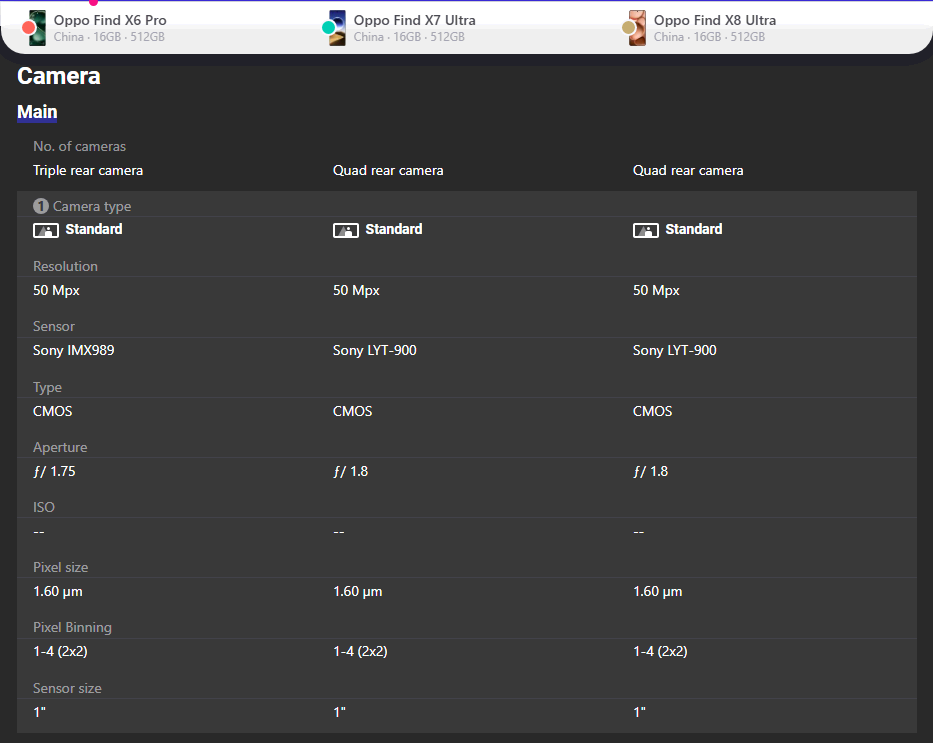Click 'Standard' label in Find X6 Pro column
This screenshot has height=743, width=933.
[94, 229]
